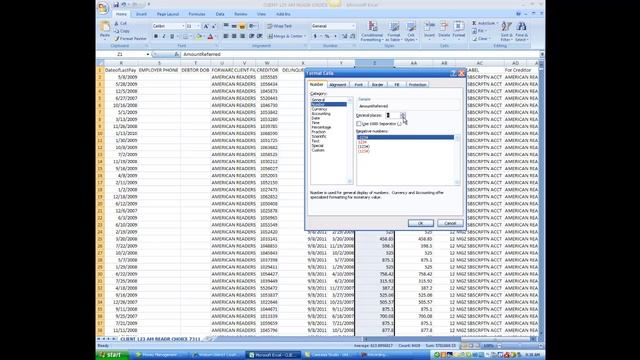The height and width of the screenshot is (360, 640).
Task: Open the Office button menu
Action: 103,7
